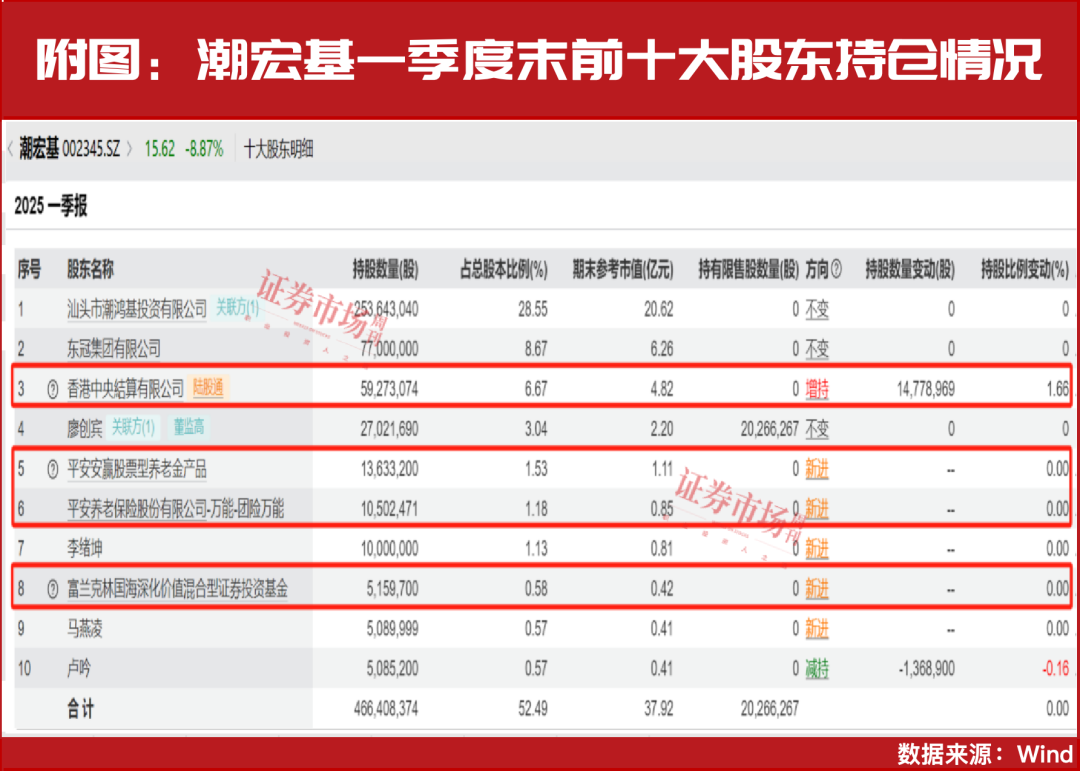Click the total ratio 52.49
Image resolution: width=1080 pixels, height=771 pixels.
[533, 709]
